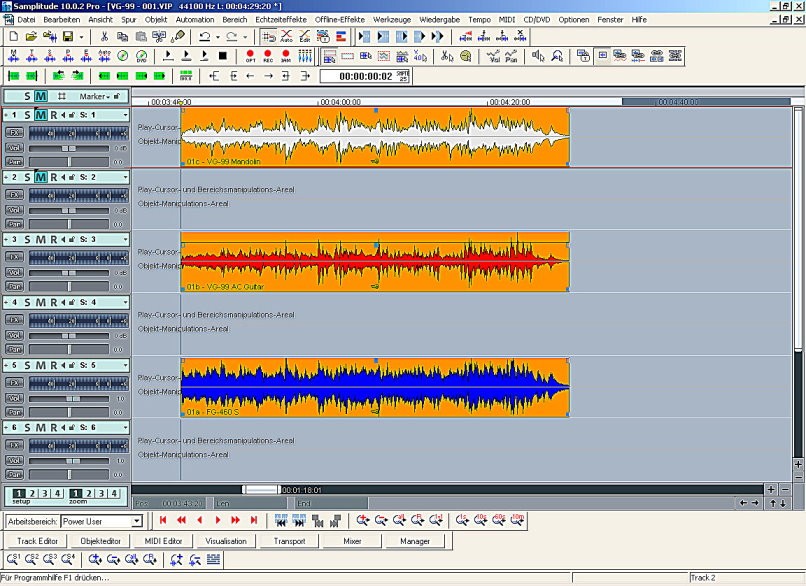The image size is (806, 586).
Task: Cut selection with the scissors icon
Action: [x=104, y=36]
